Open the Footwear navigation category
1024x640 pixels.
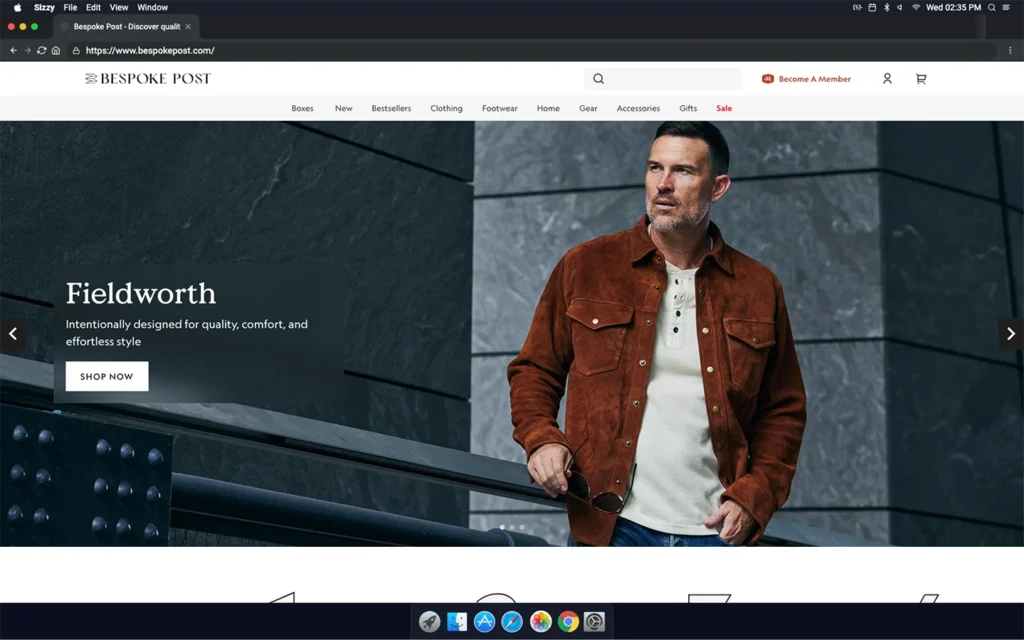coord(499,108)
